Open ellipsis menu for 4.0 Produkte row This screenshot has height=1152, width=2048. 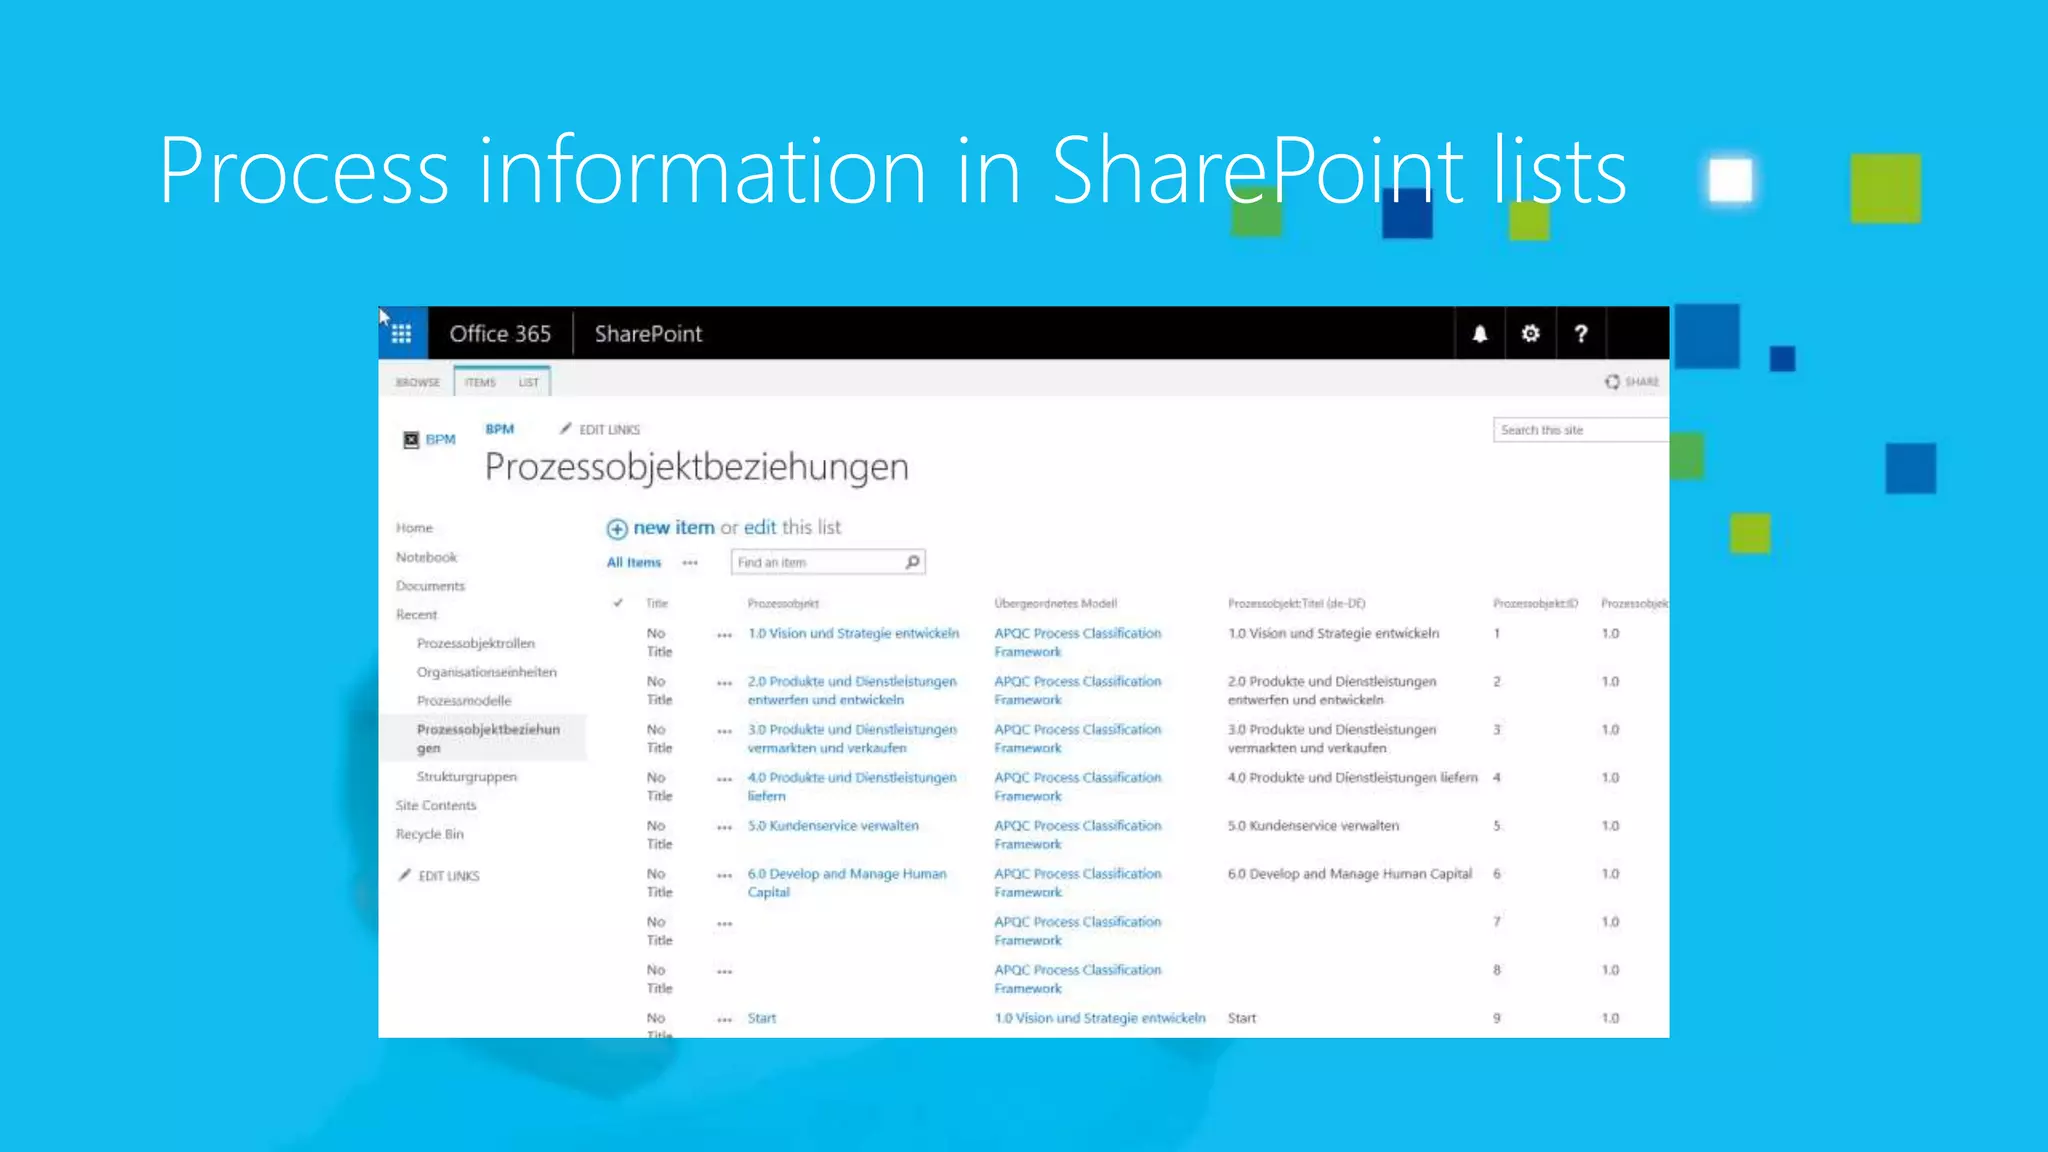pyautogui.click(x=725, y=779)
